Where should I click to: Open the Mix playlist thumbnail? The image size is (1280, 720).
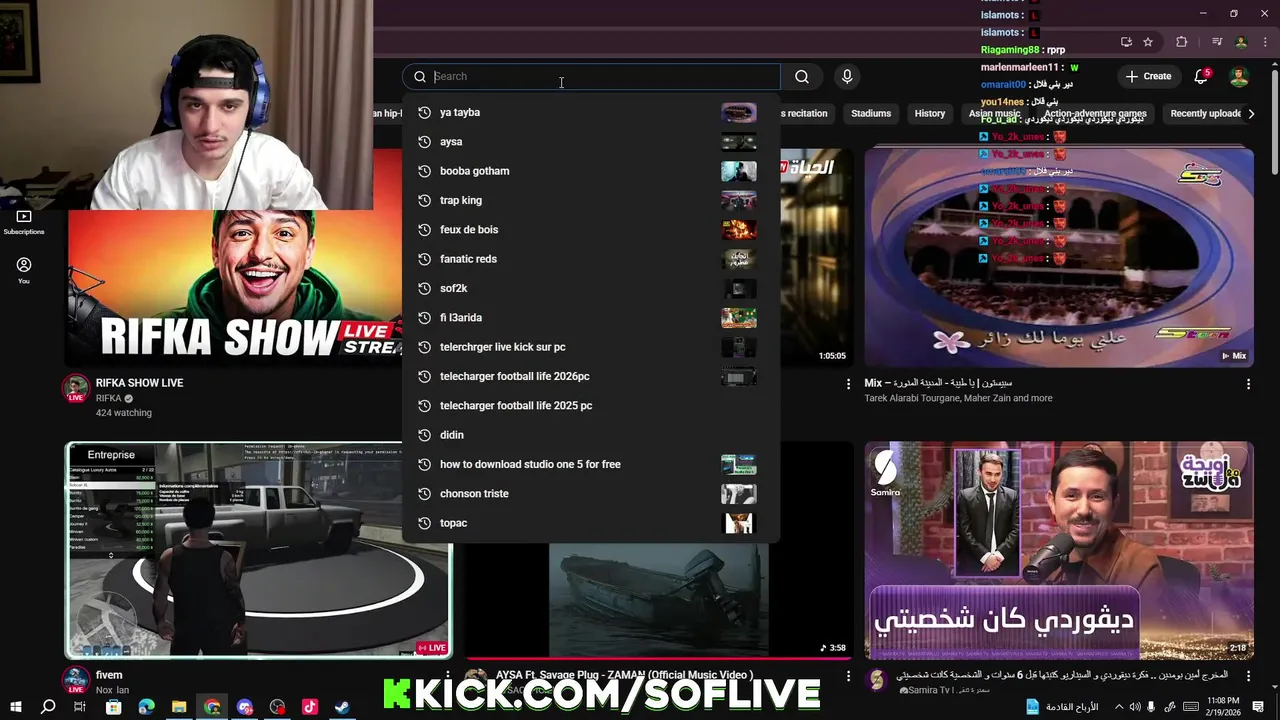click(1059, 258)
